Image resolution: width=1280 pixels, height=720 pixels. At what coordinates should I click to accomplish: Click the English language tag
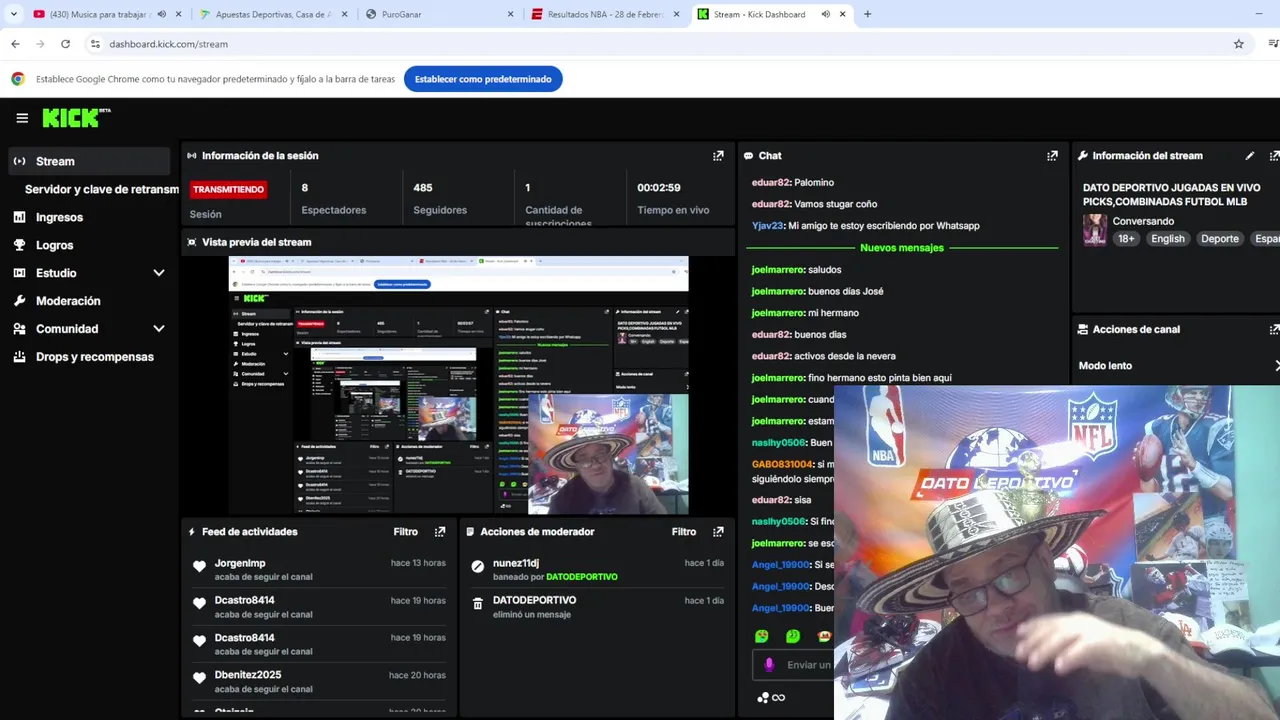1167,239
